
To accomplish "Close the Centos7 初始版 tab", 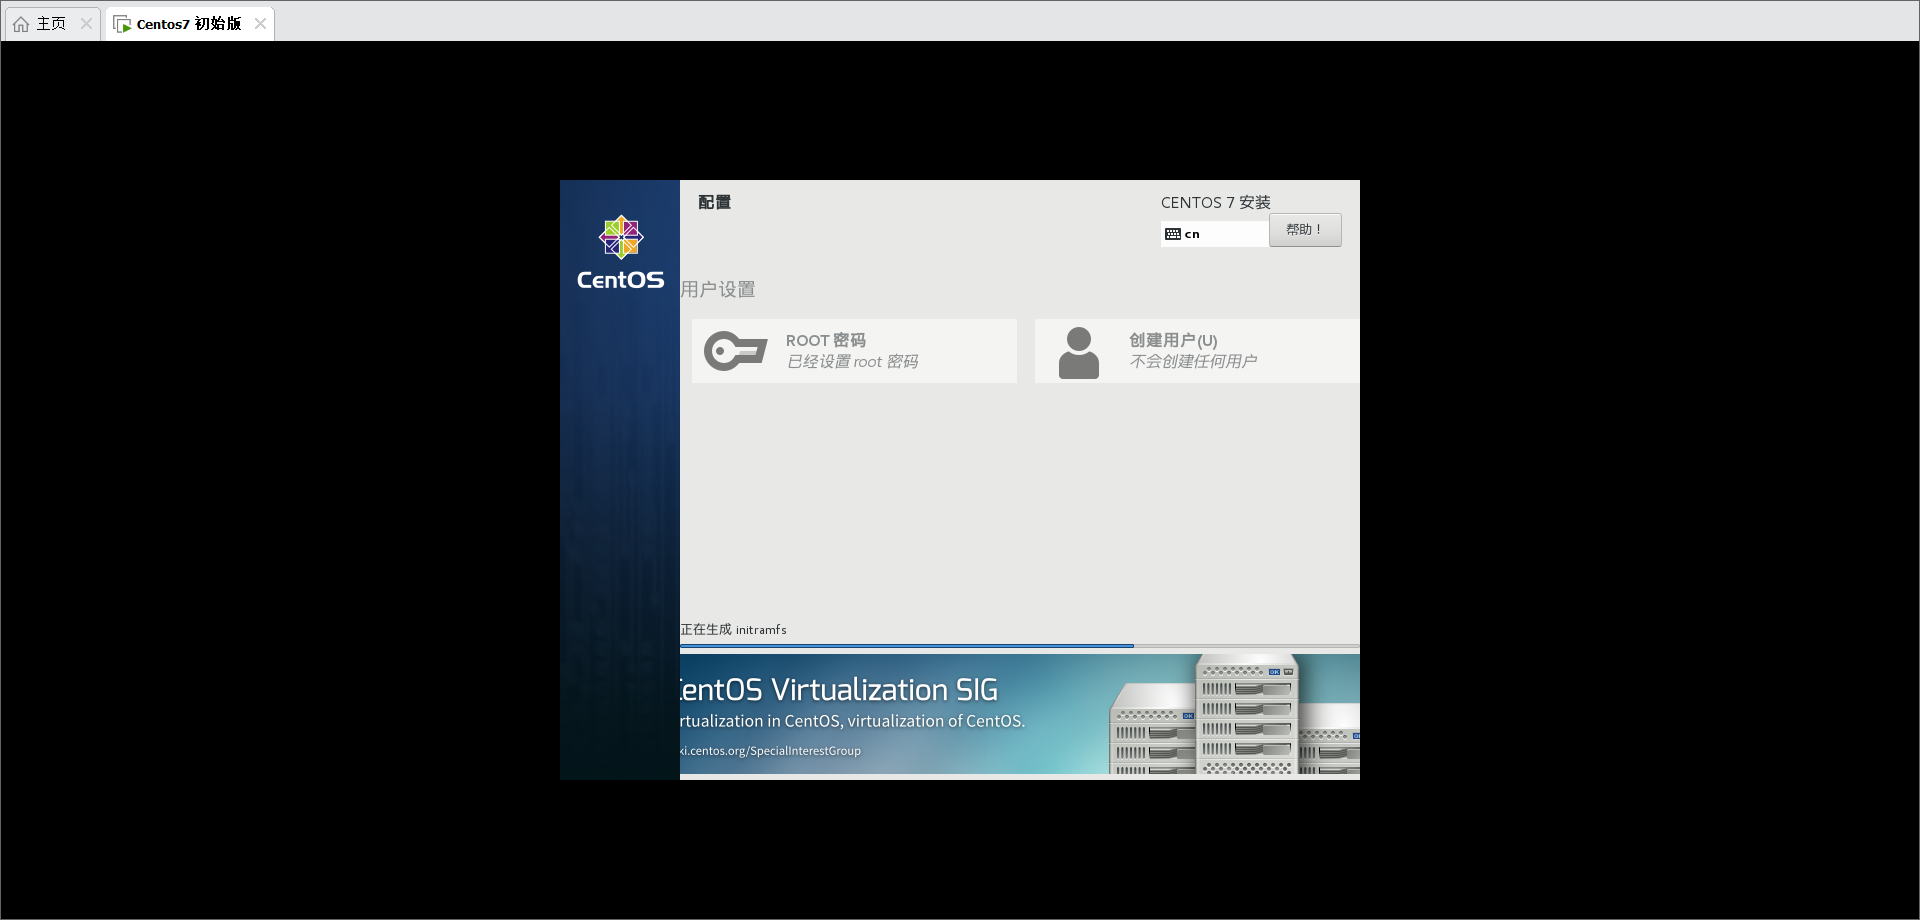I will click(x=260, y=24).
